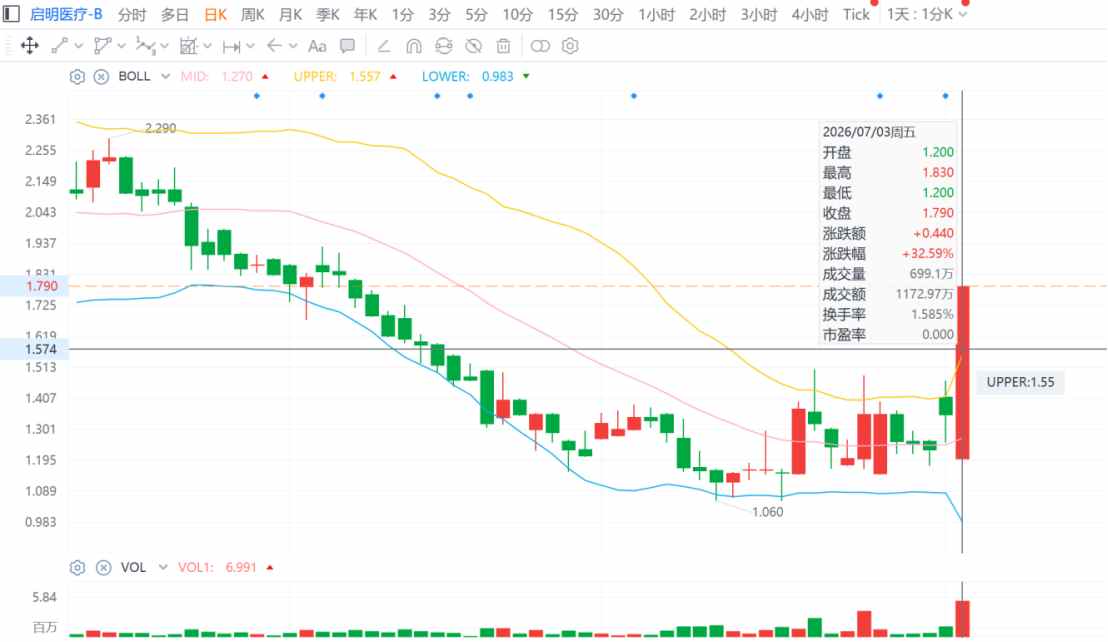Image resolution: width=1108 pixels, height=642 pixels.
Task: Delete drawings with the trash icon
Action: 503,46
